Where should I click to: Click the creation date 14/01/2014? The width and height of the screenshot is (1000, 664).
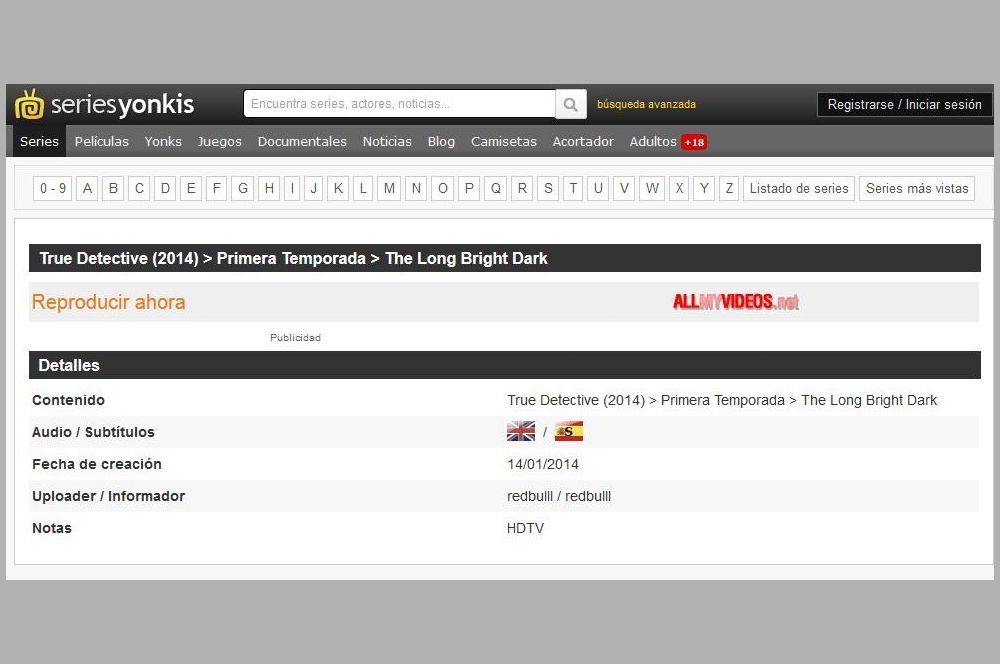click(543, 464)
